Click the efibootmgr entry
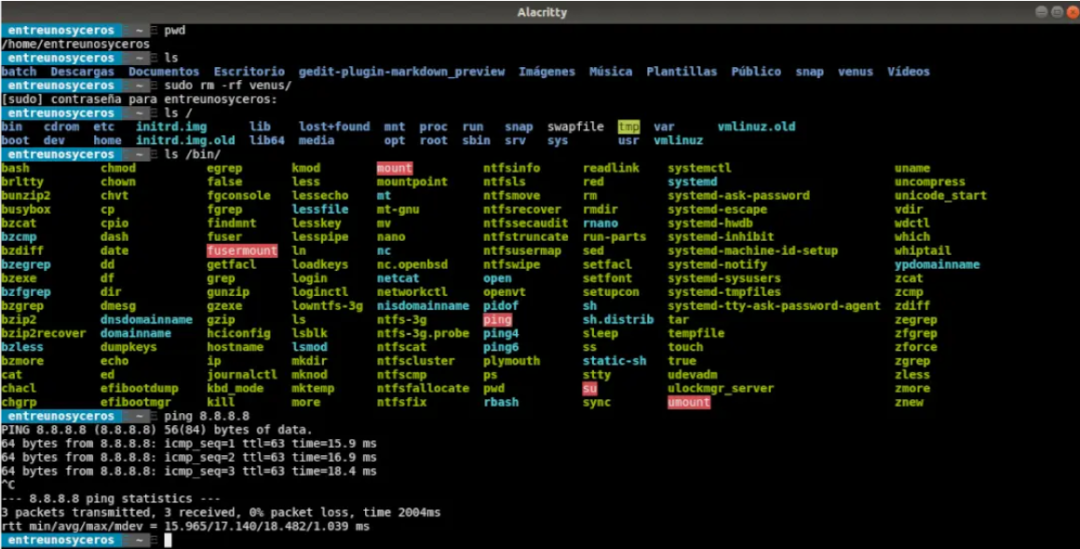This screenshot has height=549, width=1080. tap(136, 402)
